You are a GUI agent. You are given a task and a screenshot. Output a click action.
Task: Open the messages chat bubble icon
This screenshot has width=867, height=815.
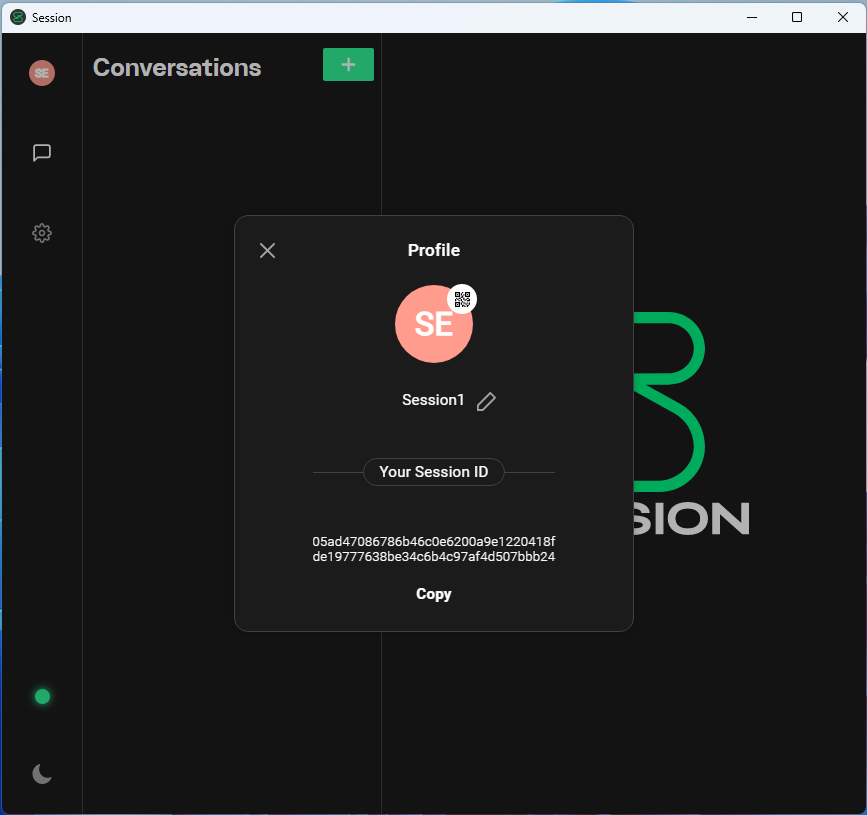coord(42,153)
